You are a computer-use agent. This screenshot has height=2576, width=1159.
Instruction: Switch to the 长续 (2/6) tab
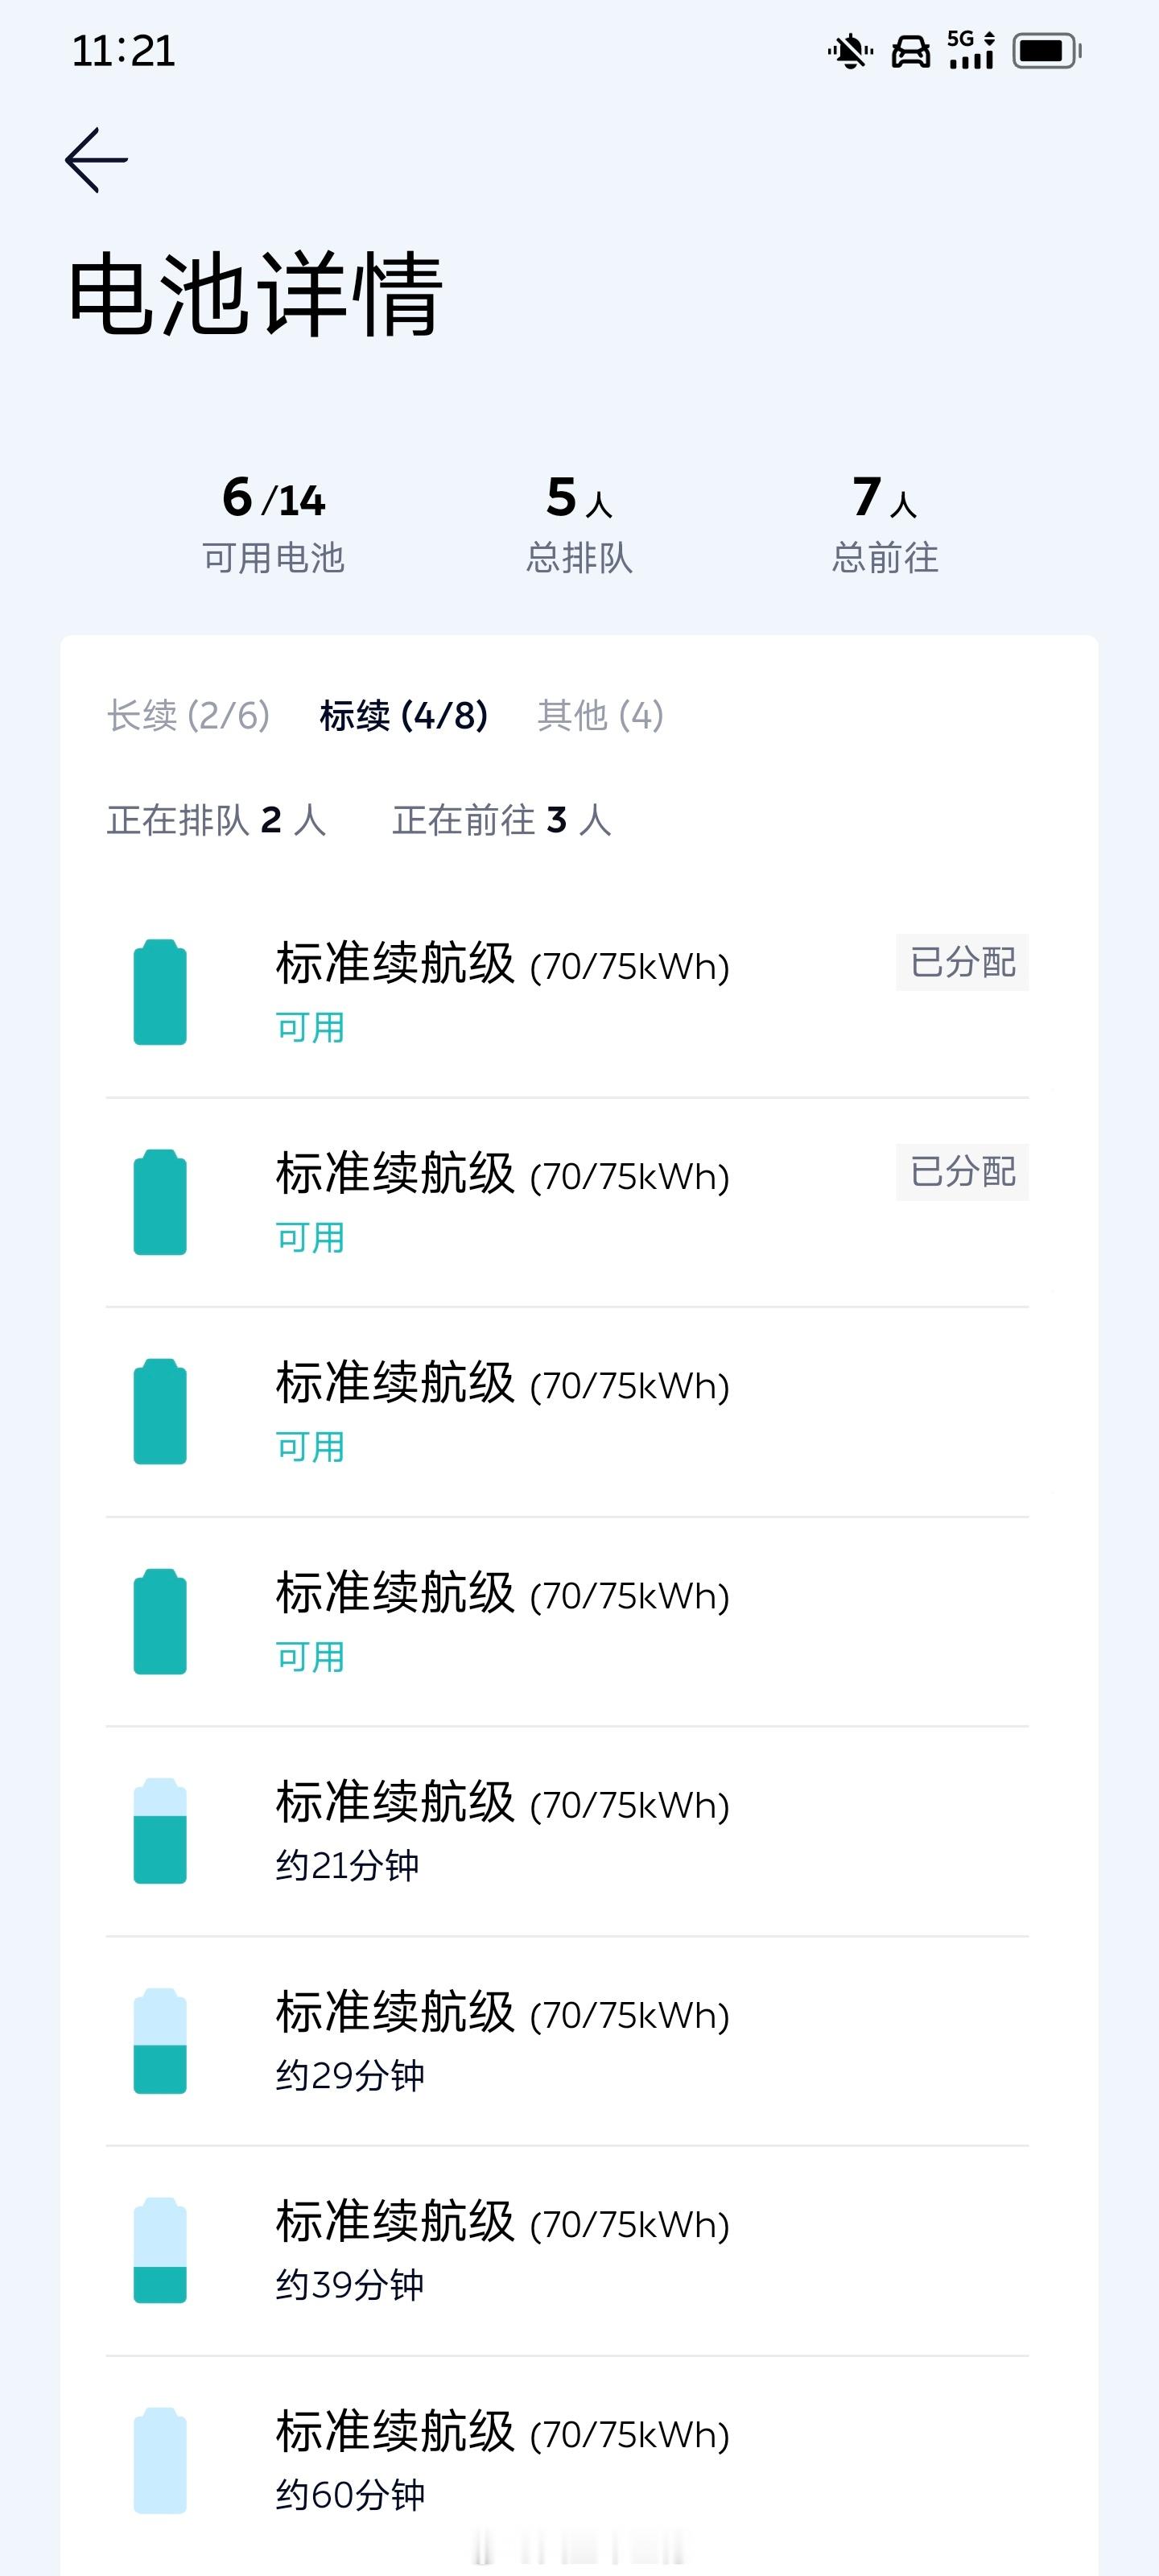[x=188, y=715]
